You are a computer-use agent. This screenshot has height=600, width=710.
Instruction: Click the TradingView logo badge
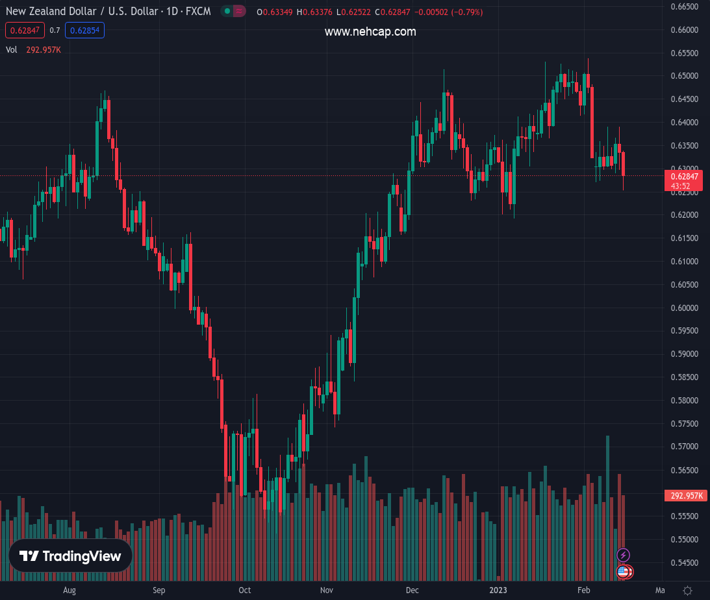71,556
